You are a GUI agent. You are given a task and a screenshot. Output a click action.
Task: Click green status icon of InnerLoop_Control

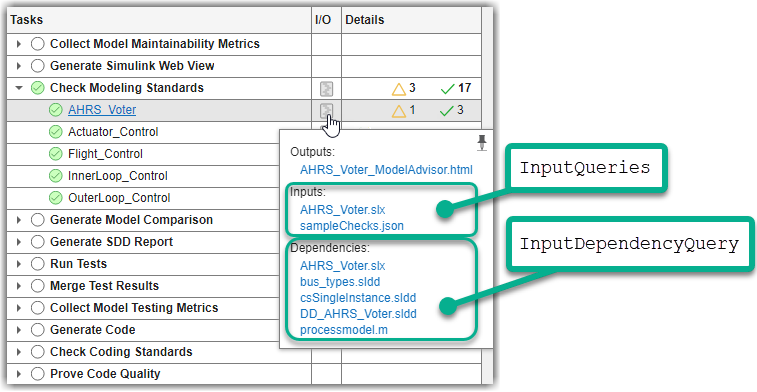point(56,176)
